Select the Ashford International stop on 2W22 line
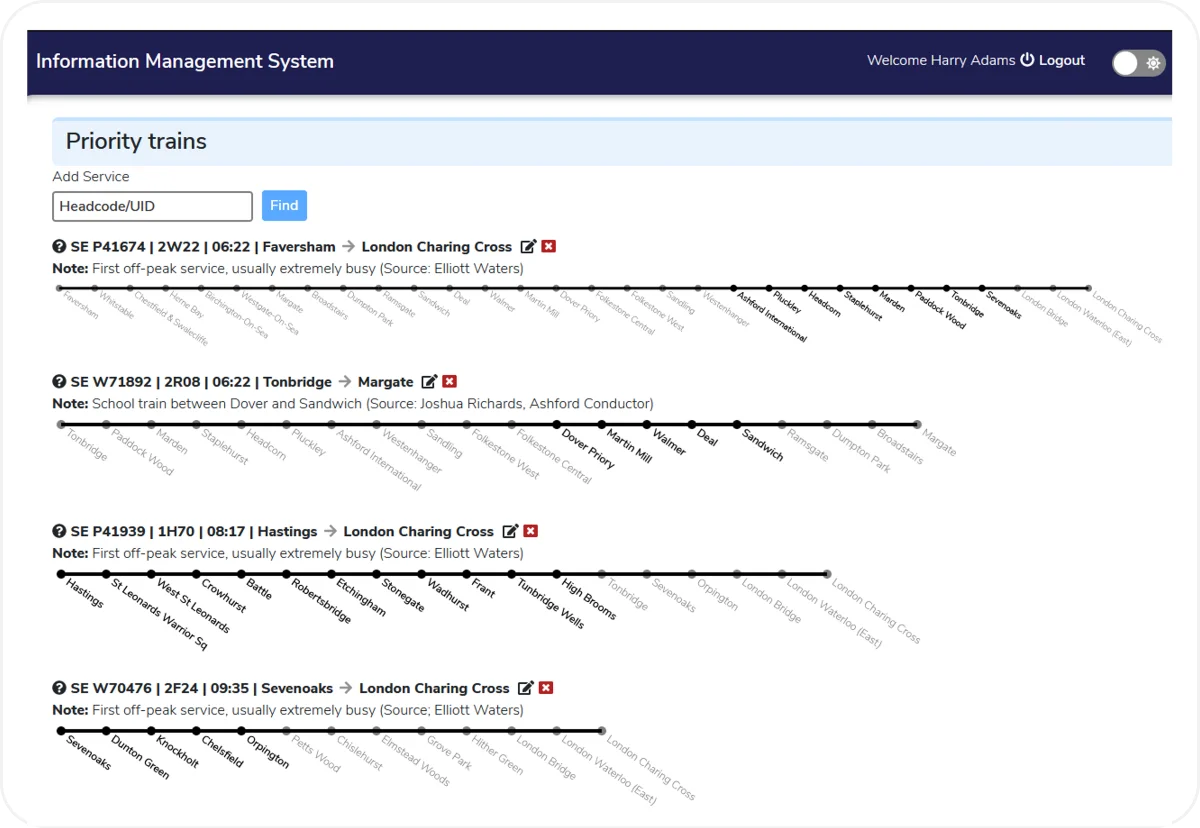 (x=733, y=288)
